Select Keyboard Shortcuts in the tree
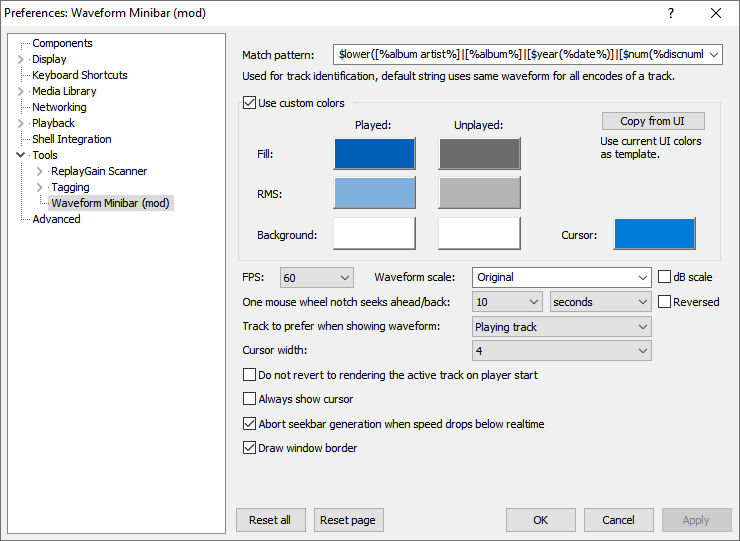The image size is (740, 541). (x=79, y=75)
